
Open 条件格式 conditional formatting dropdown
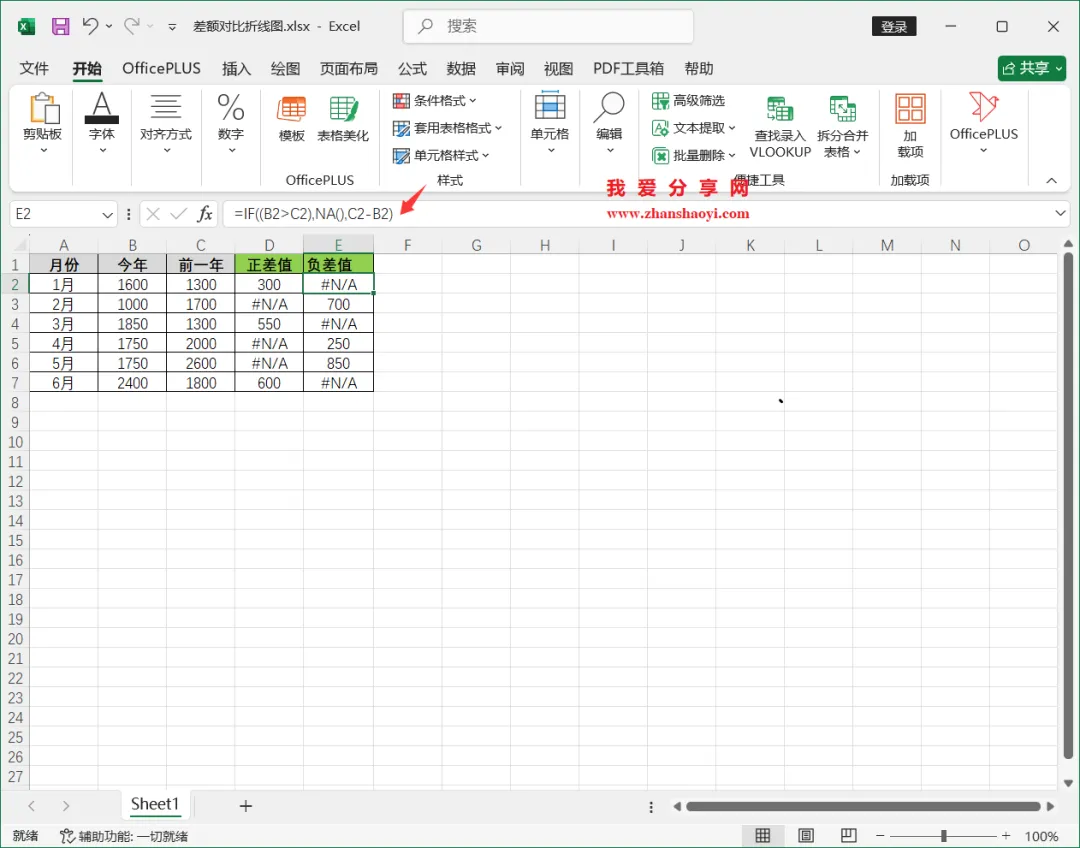tap(435, 101)
